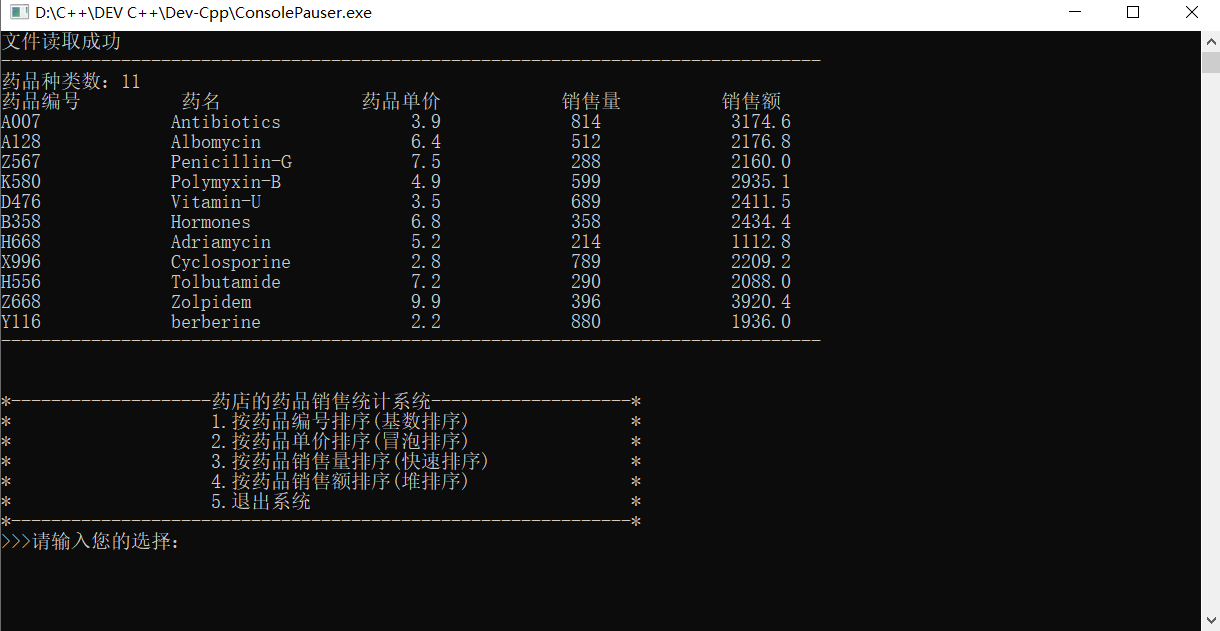The height and width of the screenshot is (631, 1220).
Task: Click sales amount 3920.4
Action: pyautogui.click(x=761, y=302)
